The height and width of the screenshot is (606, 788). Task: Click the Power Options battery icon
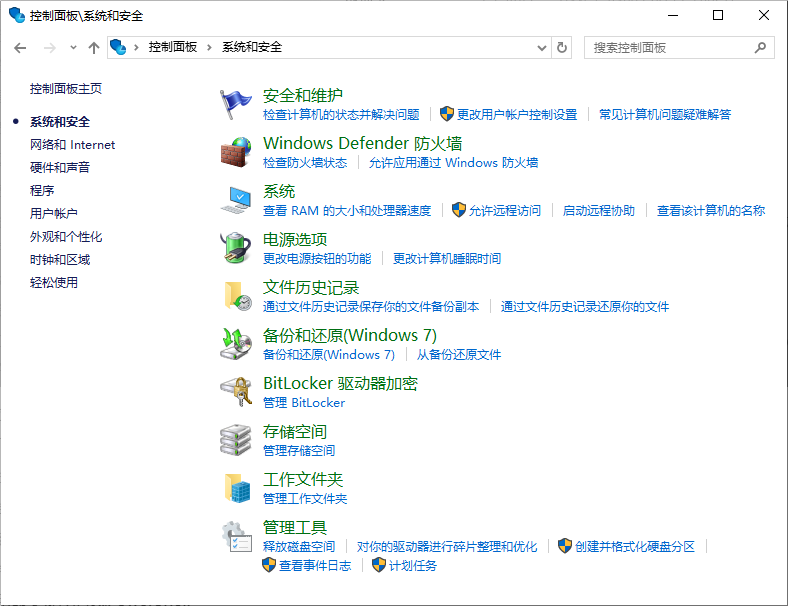236,248
